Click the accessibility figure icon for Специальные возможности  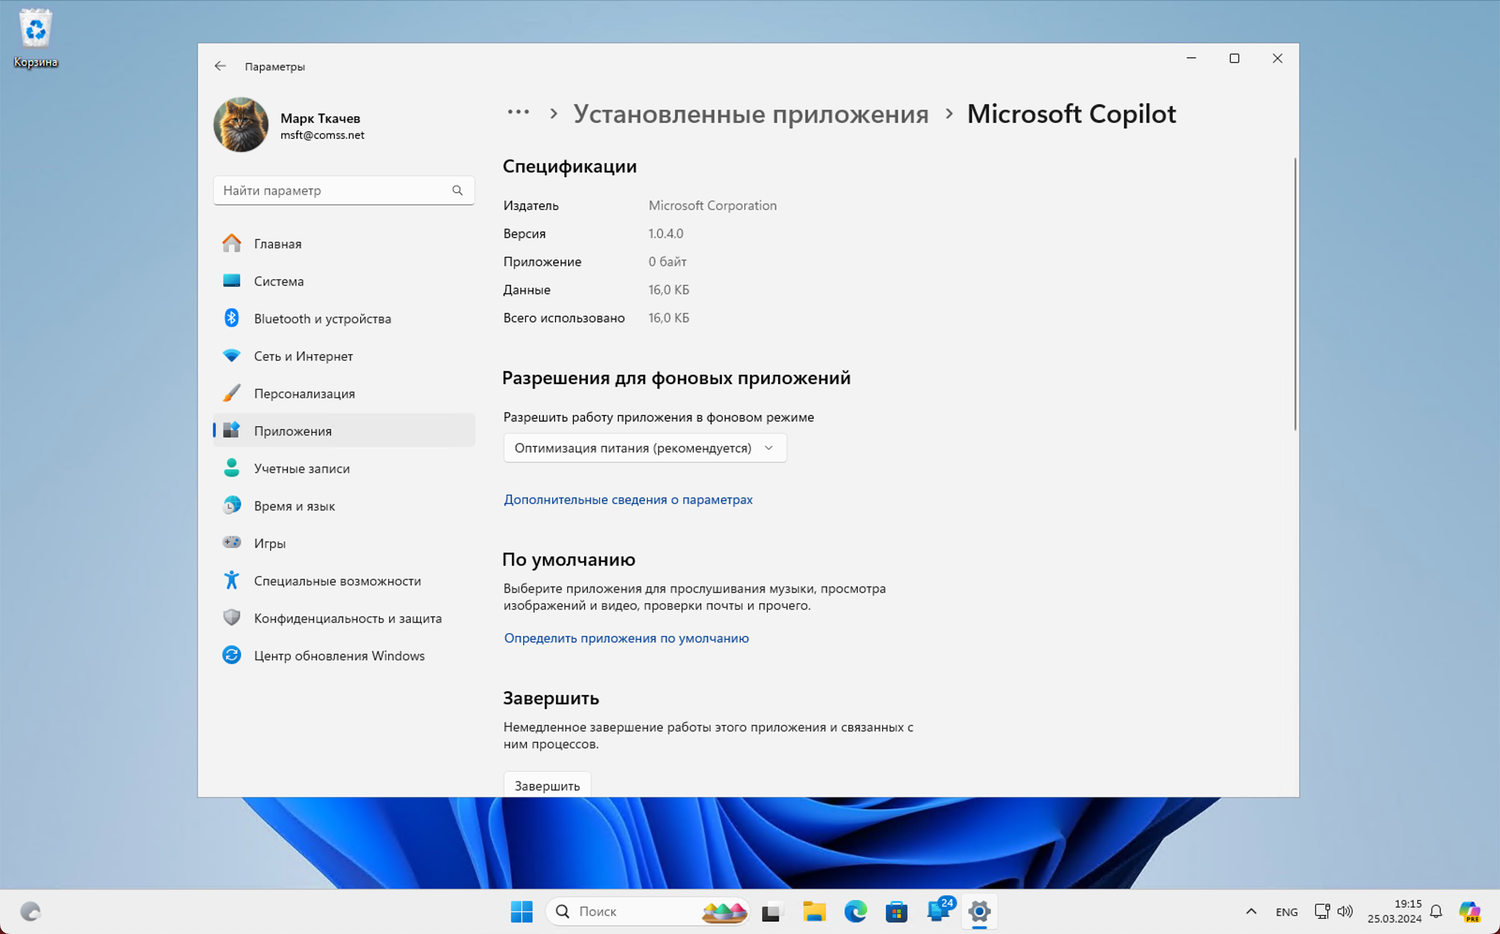coord(232,580)
